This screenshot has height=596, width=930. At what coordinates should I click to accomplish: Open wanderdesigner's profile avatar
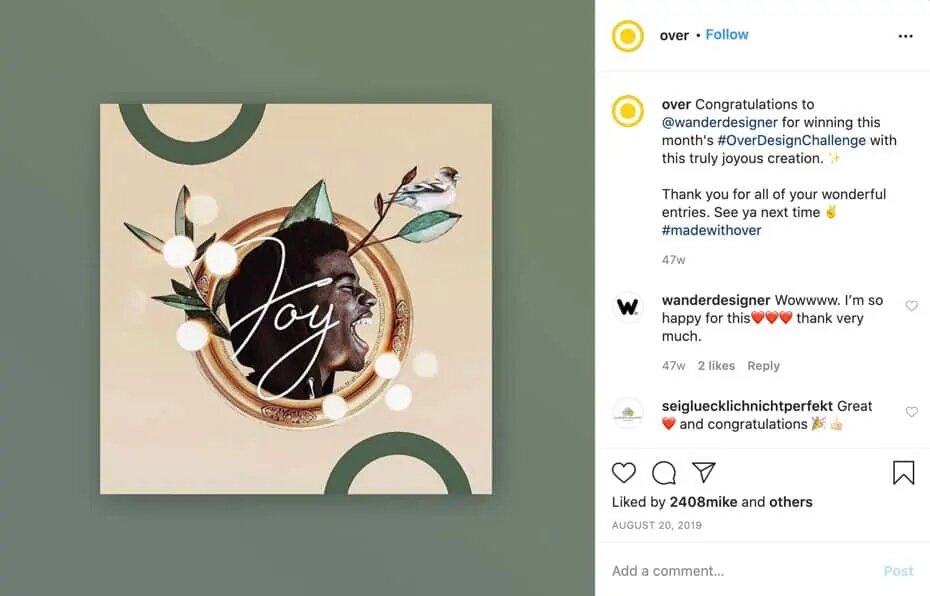(628, 307)
